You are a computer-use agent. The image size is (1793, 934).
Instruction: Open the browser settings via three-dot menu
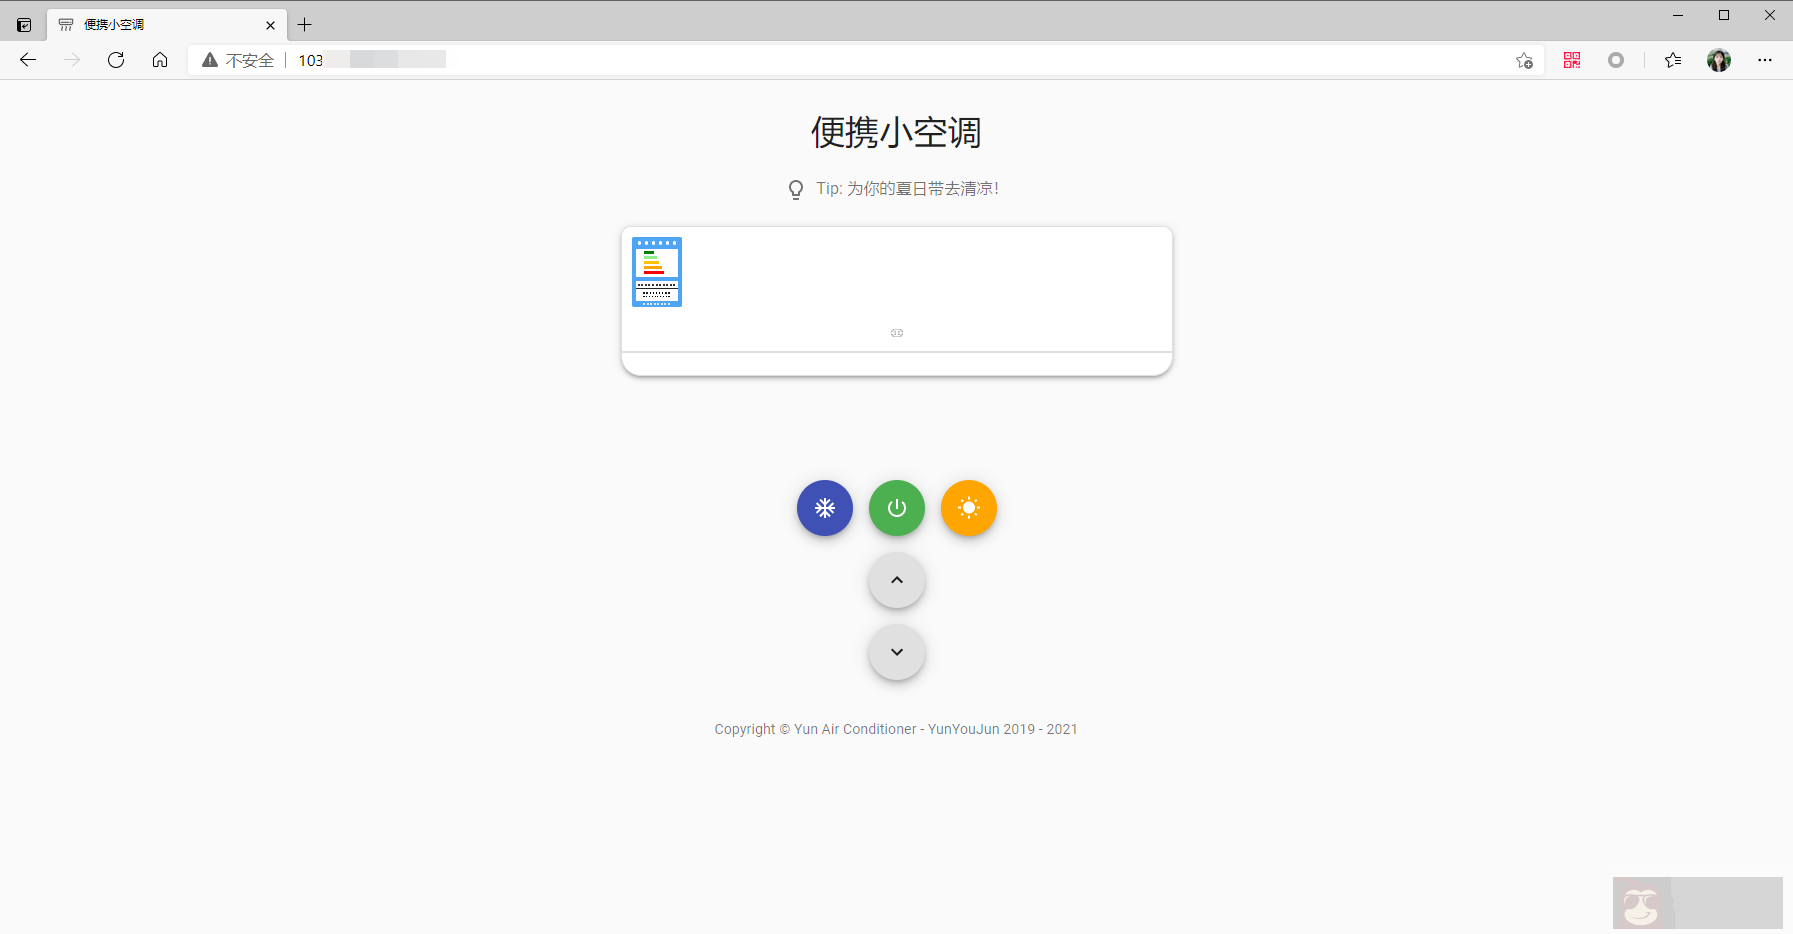click(x=1766, y=60)
